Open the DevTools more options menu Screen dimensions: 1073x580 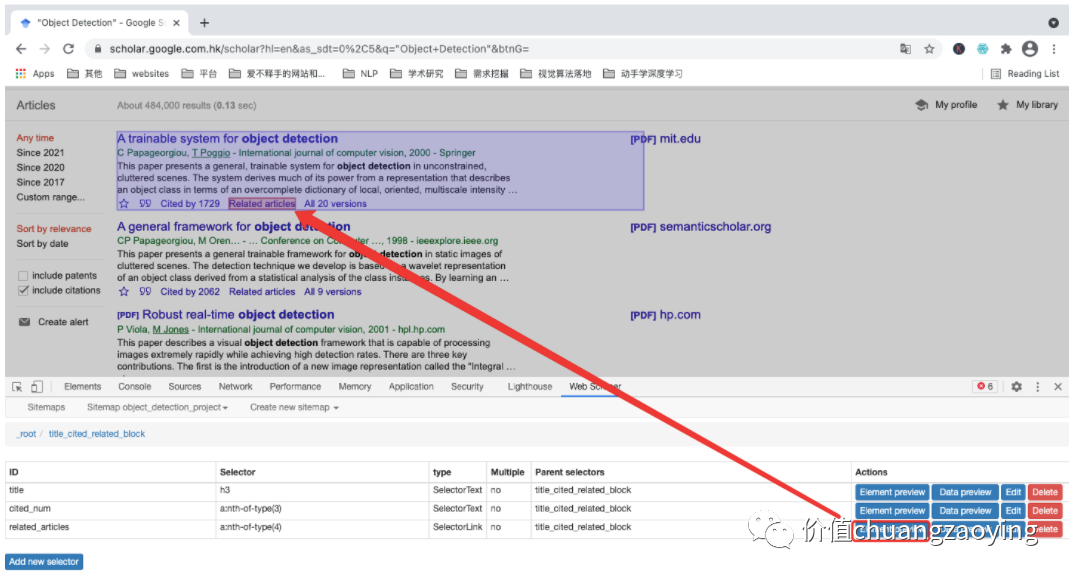[x=1037, y=387]
